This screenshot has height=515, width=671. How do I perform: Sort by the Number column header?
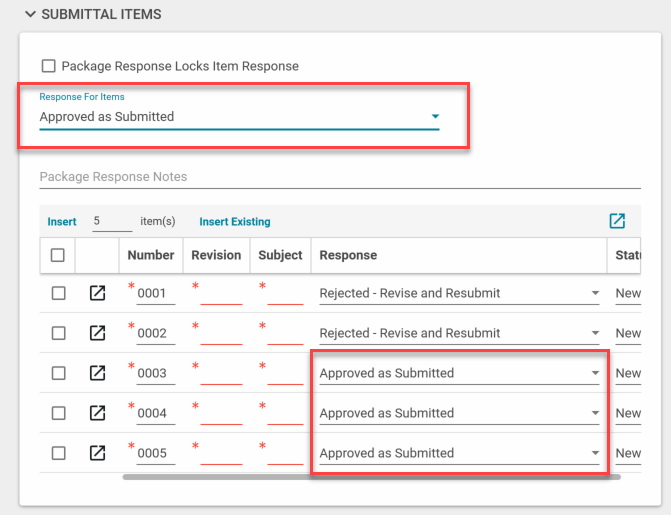click(151, 255)
